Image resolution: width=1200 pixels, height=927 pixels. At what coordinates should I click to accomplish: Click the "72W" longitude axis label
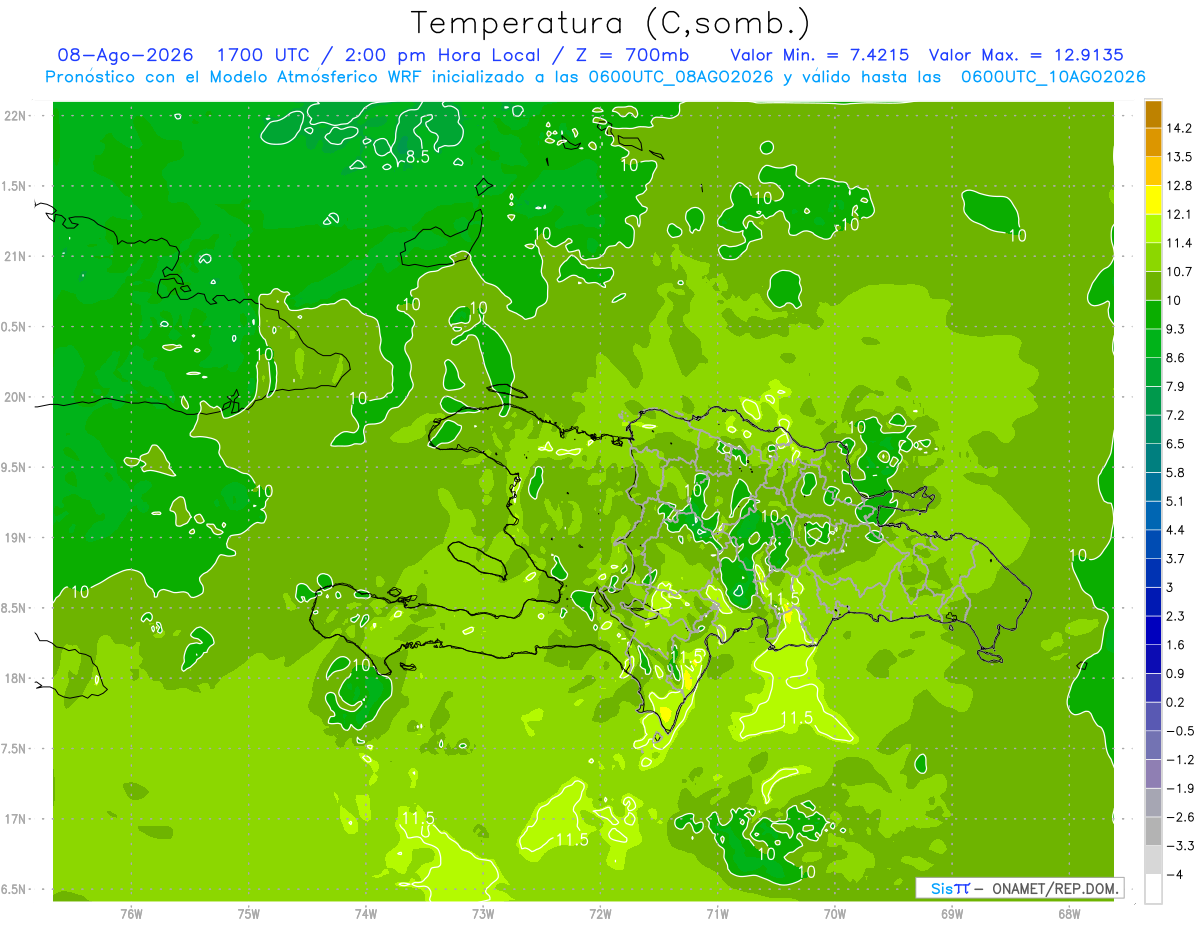click(600, 914)
